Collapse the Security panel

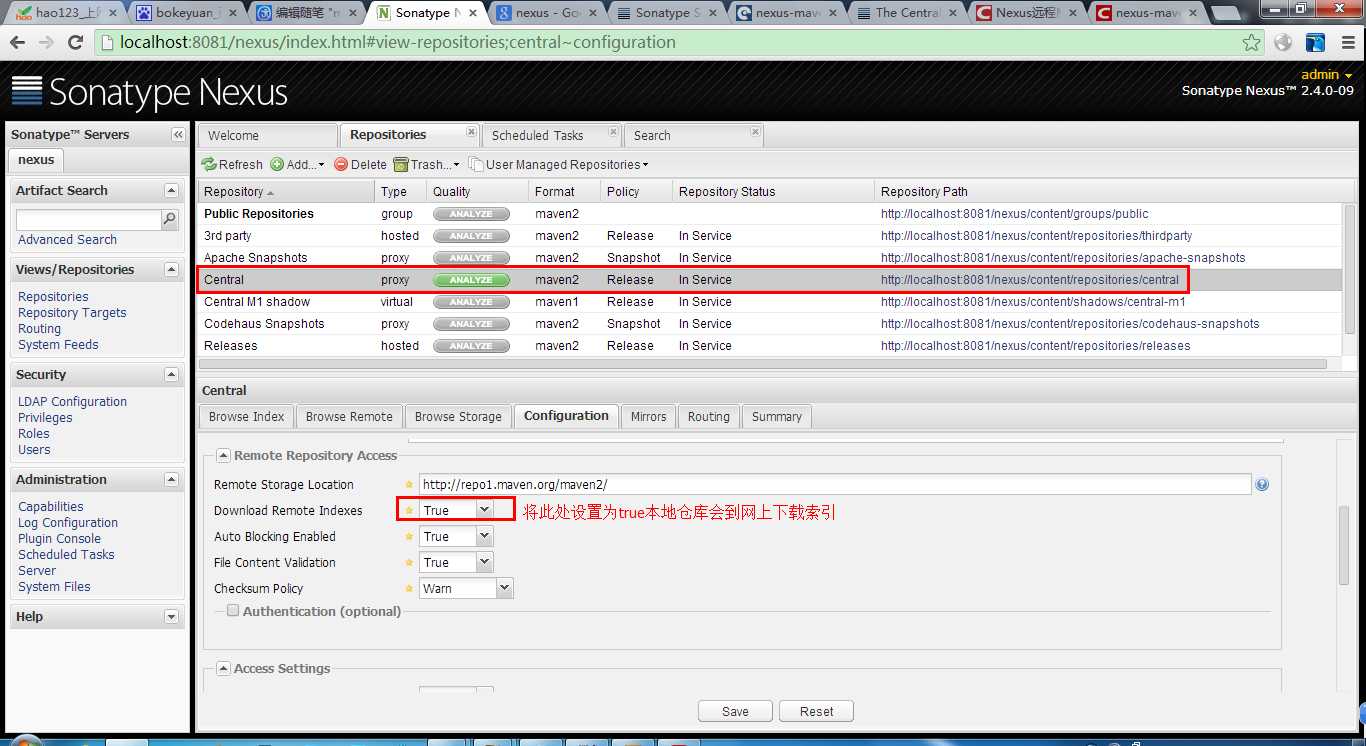(x=171, y=374)
